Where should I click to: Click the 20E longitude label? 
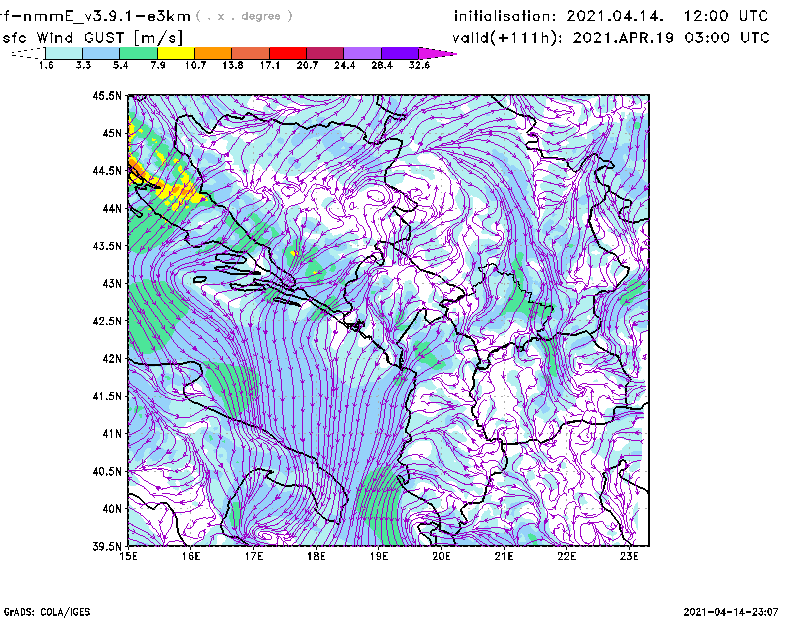pos(441,556)
